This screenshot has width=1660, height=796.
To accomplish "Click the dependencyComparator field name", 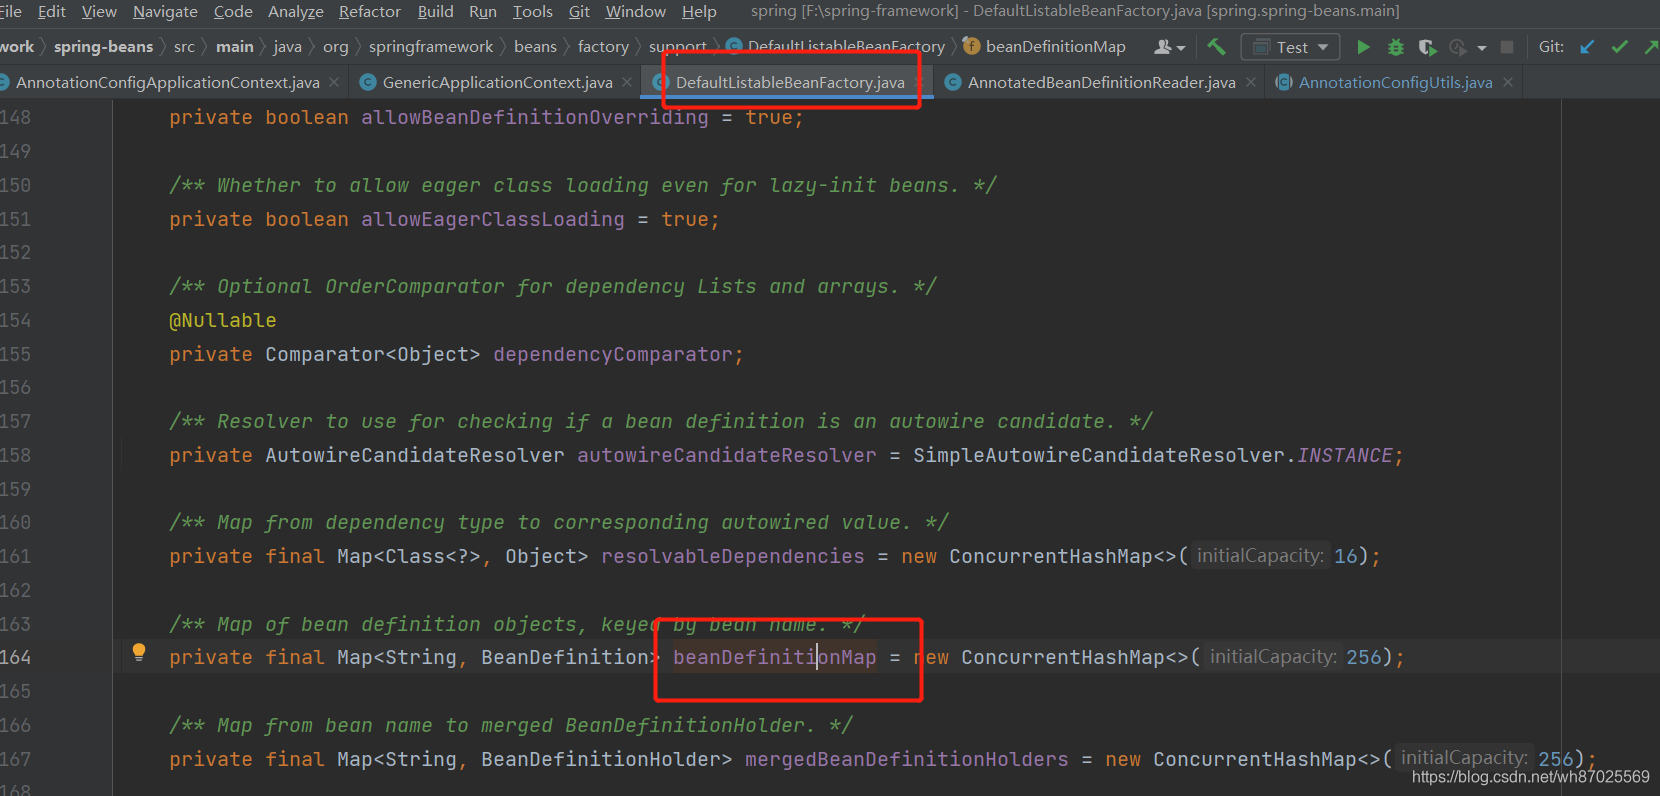I will [x=613, y=354].
